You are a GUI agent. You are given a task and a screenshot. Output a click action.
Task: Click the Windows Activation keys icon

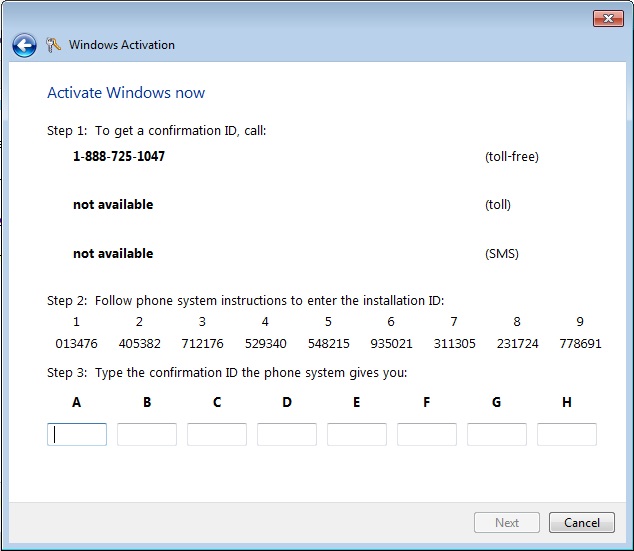click(x=53, y=45)
